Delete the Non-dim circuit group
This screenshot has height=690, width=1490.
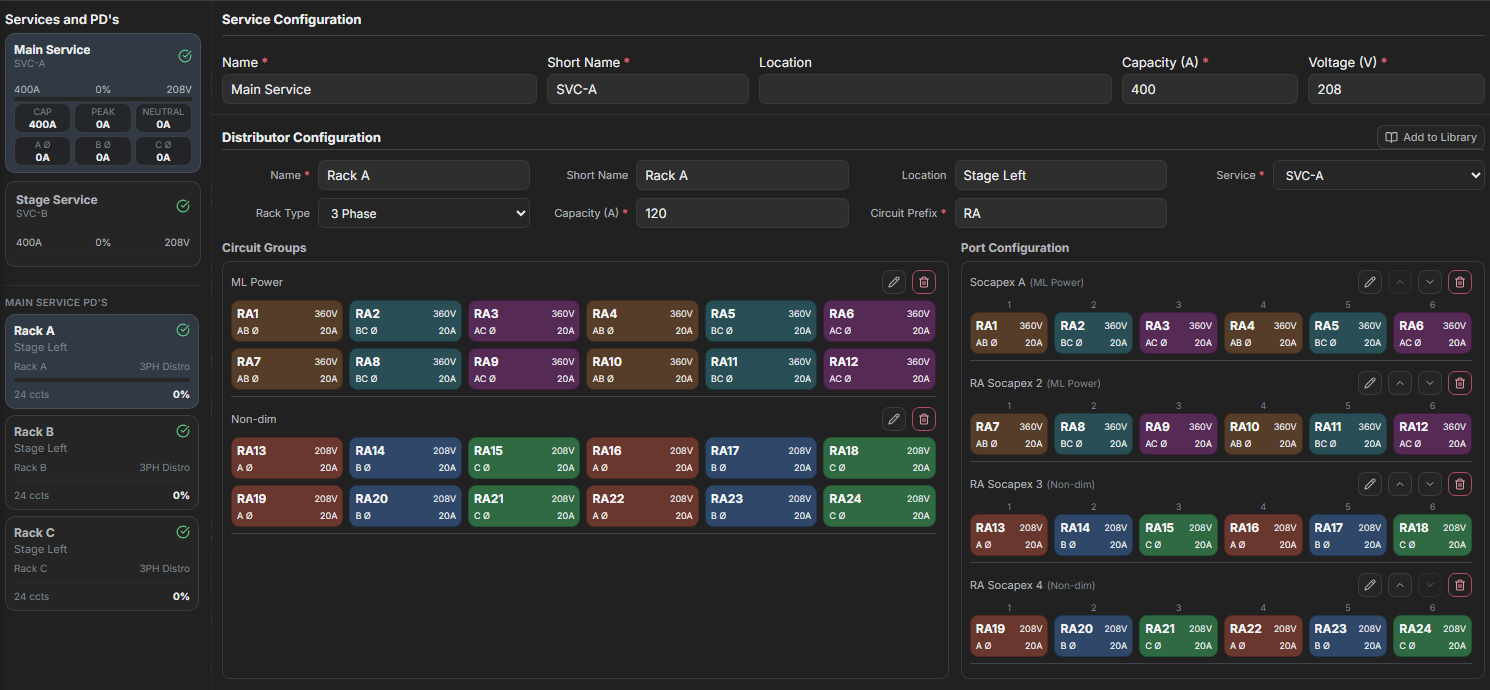924,419
